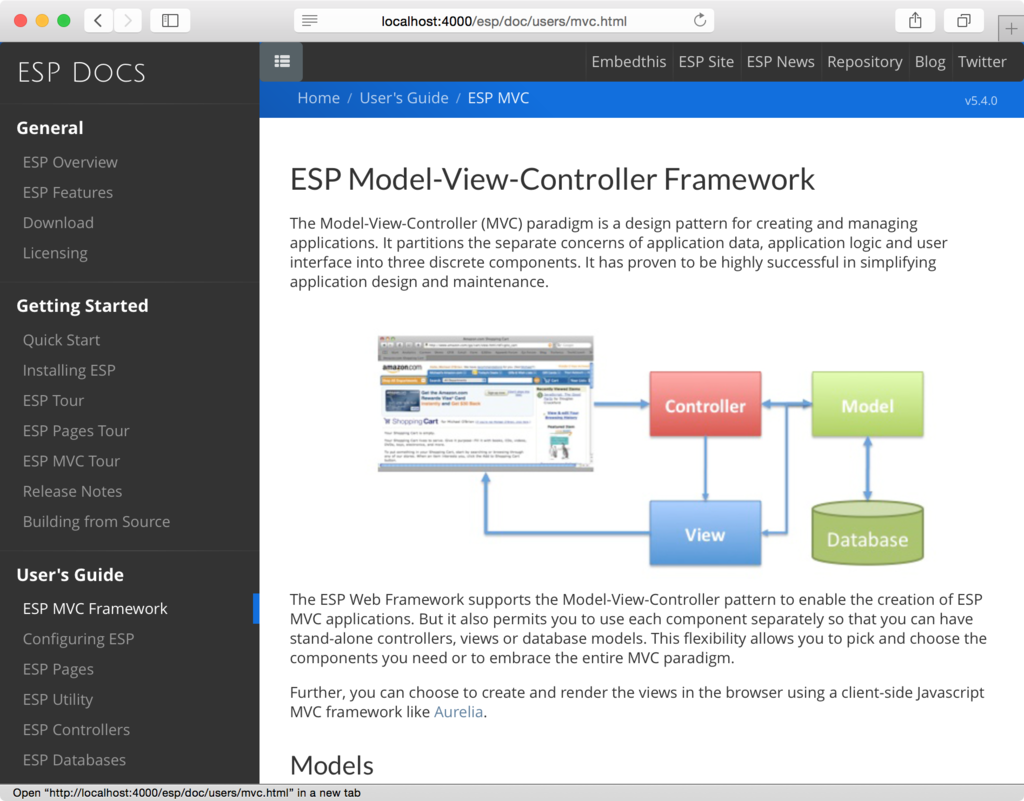Viewport: 1024px width, 801px height.
Task: Click Safari's forward arrow button
Action: coord(128,21)
